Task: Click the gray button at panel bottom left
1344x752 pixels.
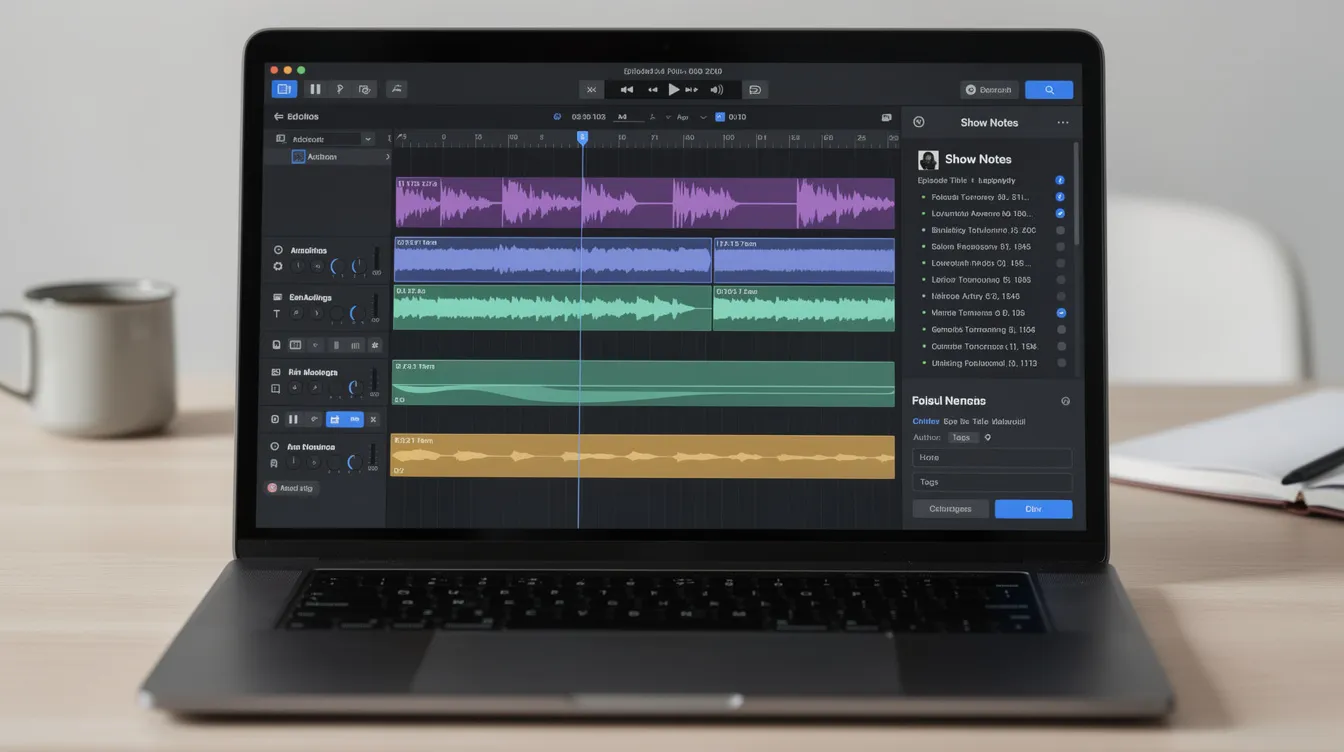Action: pyautogui.click(x=950, y=509)
